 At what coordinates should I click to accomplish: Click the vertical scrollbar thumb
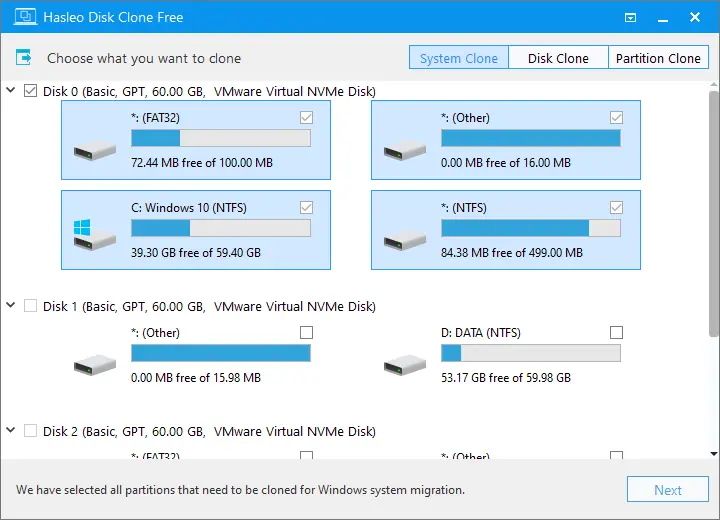click(x=713, y=214)
